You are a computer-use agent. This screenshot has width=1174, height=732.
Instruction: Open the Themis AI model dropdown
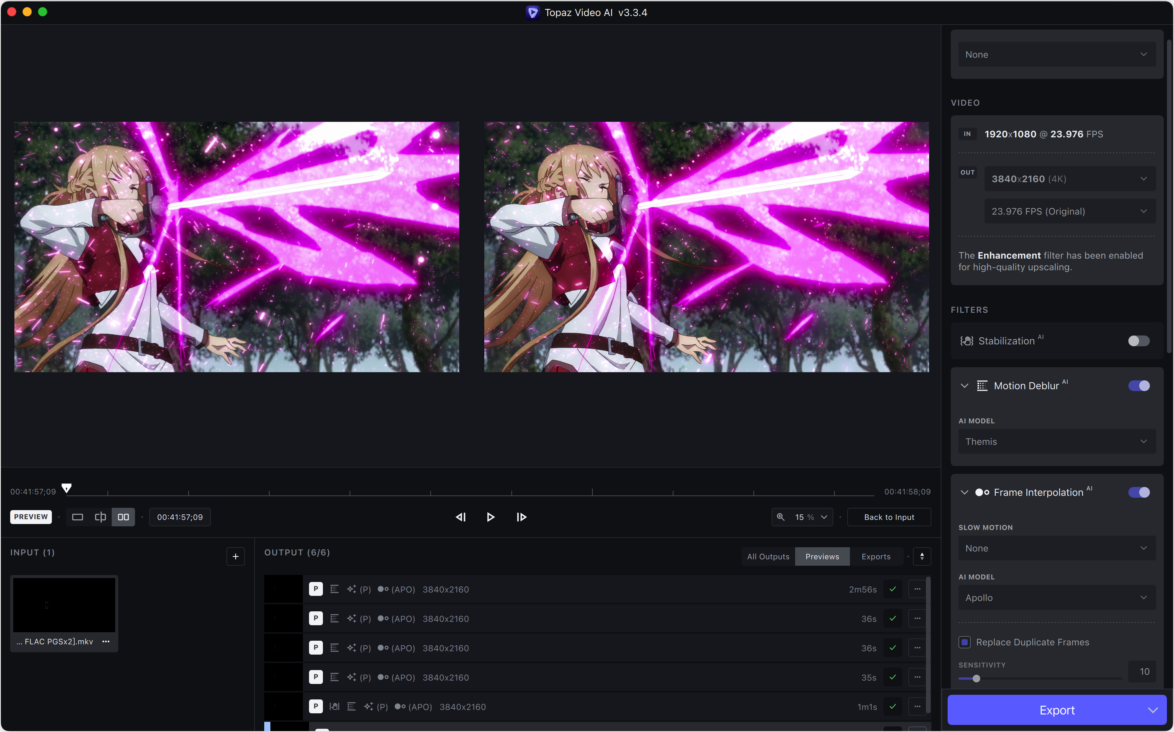point(1056,442)
